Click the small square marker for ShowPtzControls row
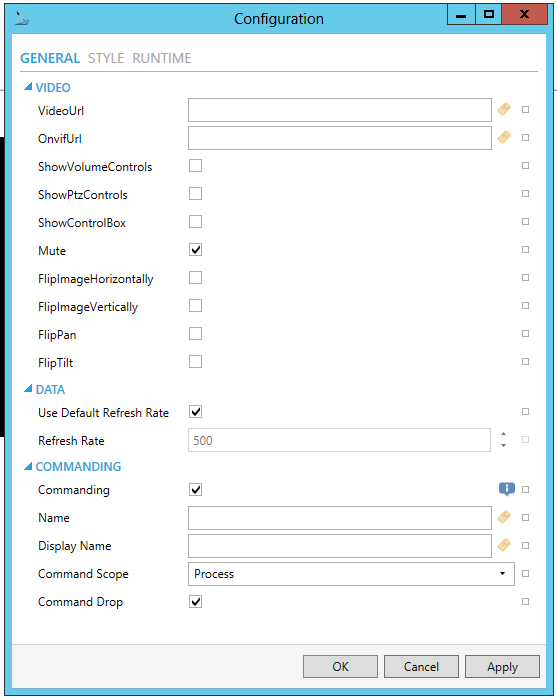This screenshot has height=700, width=557. pyautogui.click(x=525, y=194)
